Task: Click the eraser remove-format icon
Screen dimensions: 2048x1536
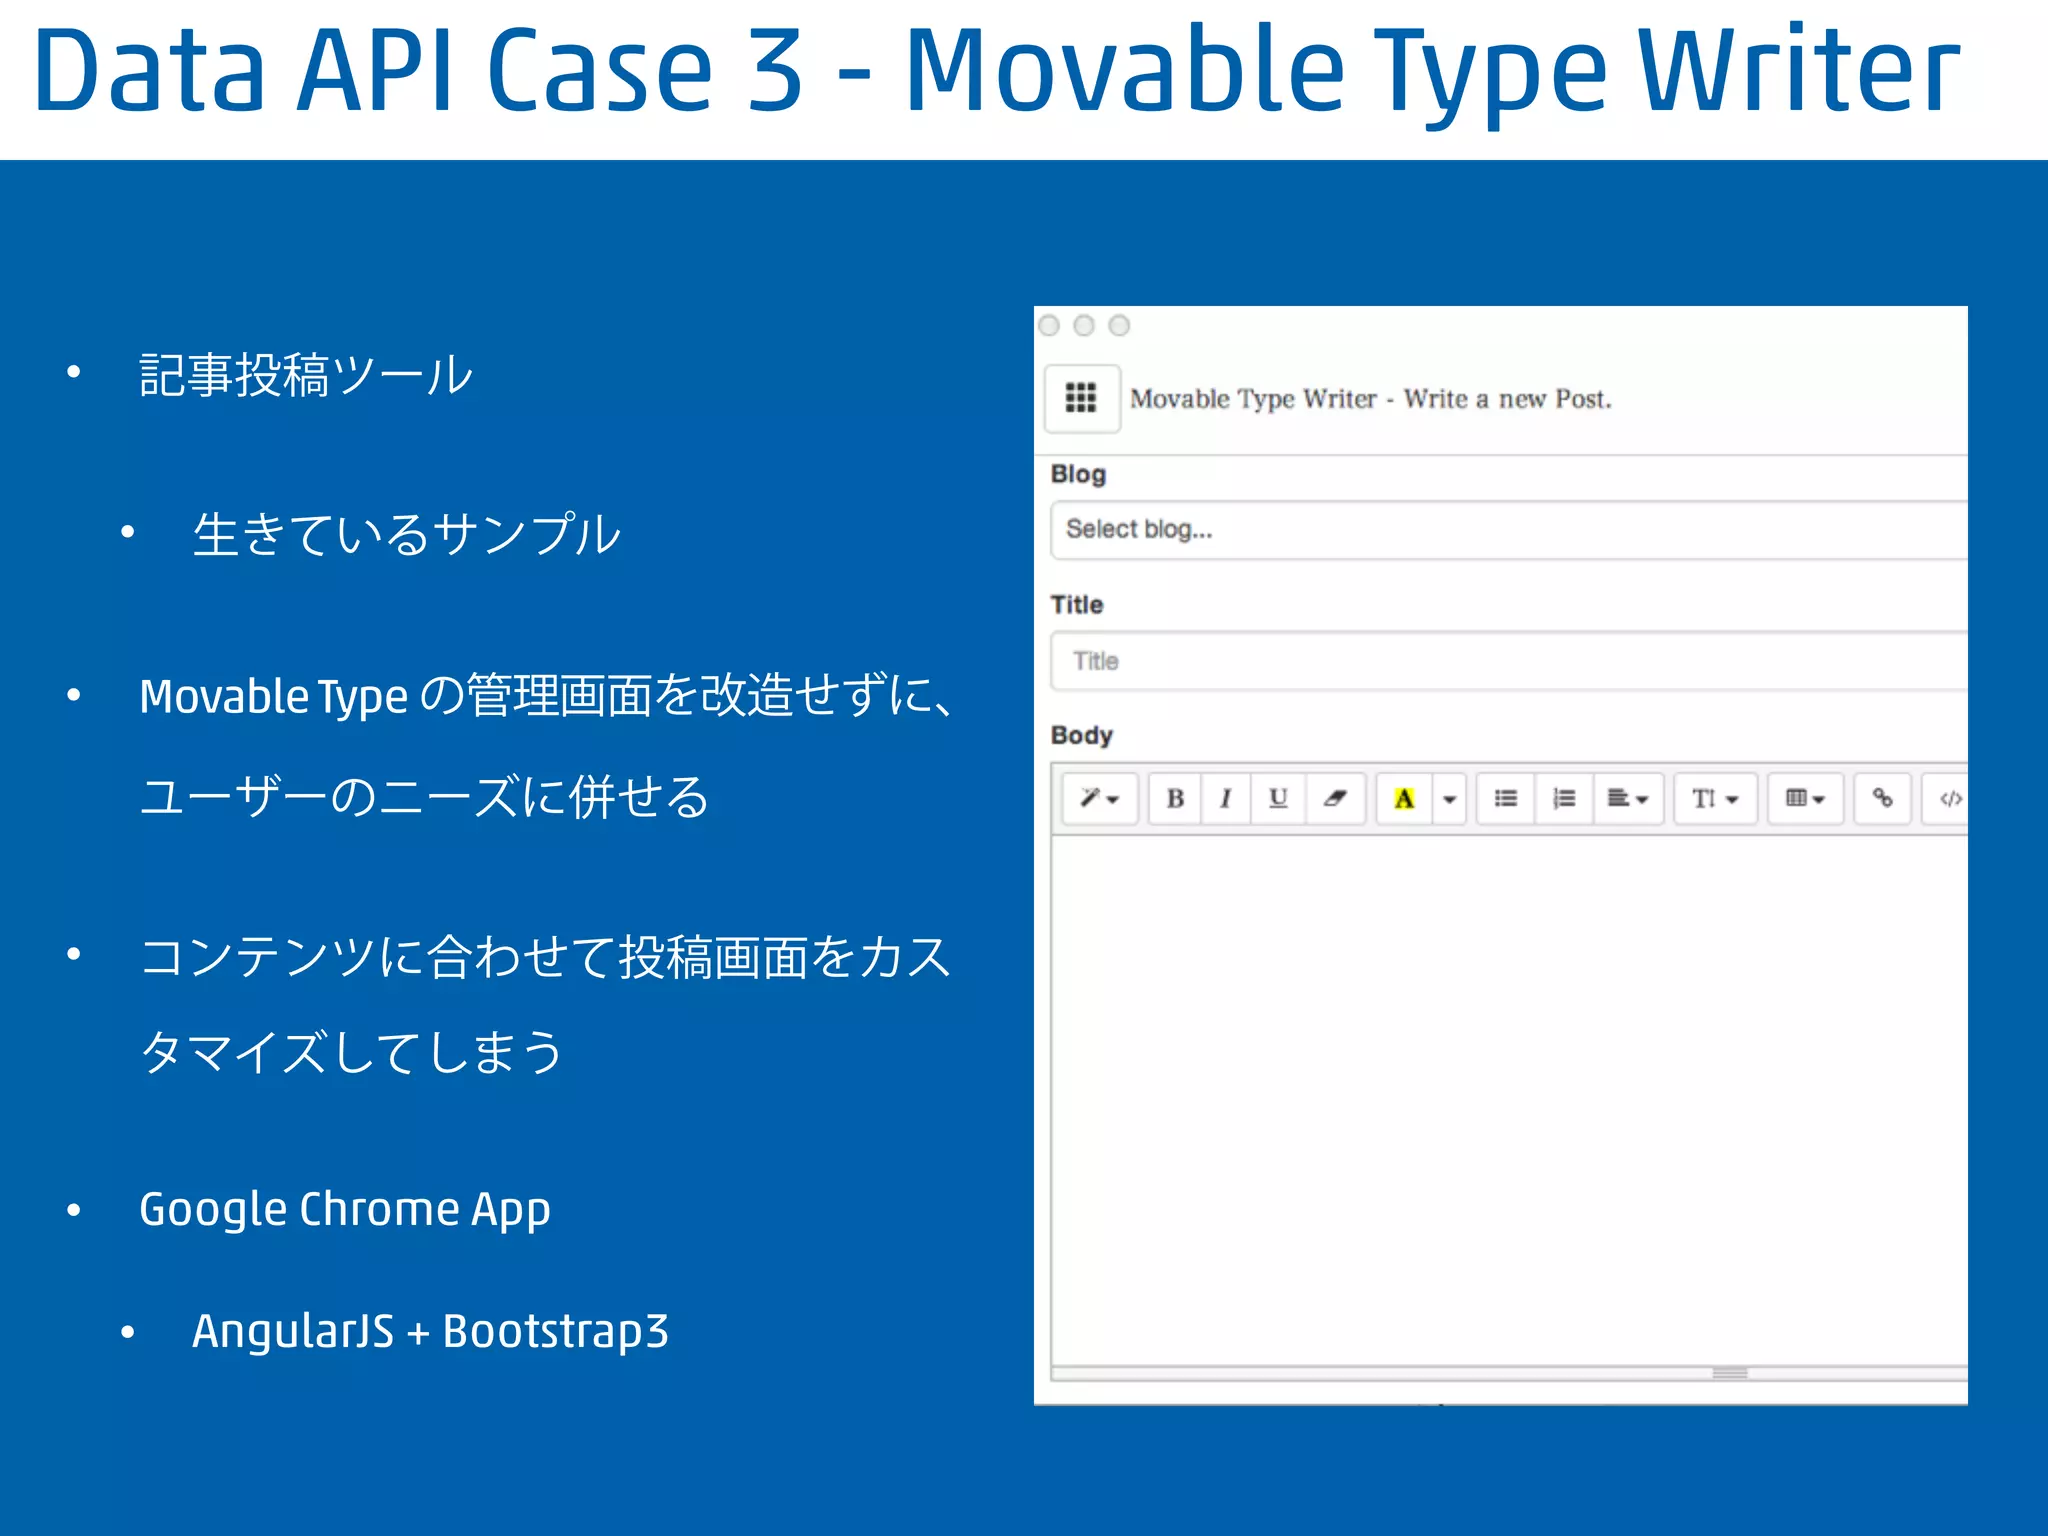Action: pyautogui.click(x=1334, y=798)
